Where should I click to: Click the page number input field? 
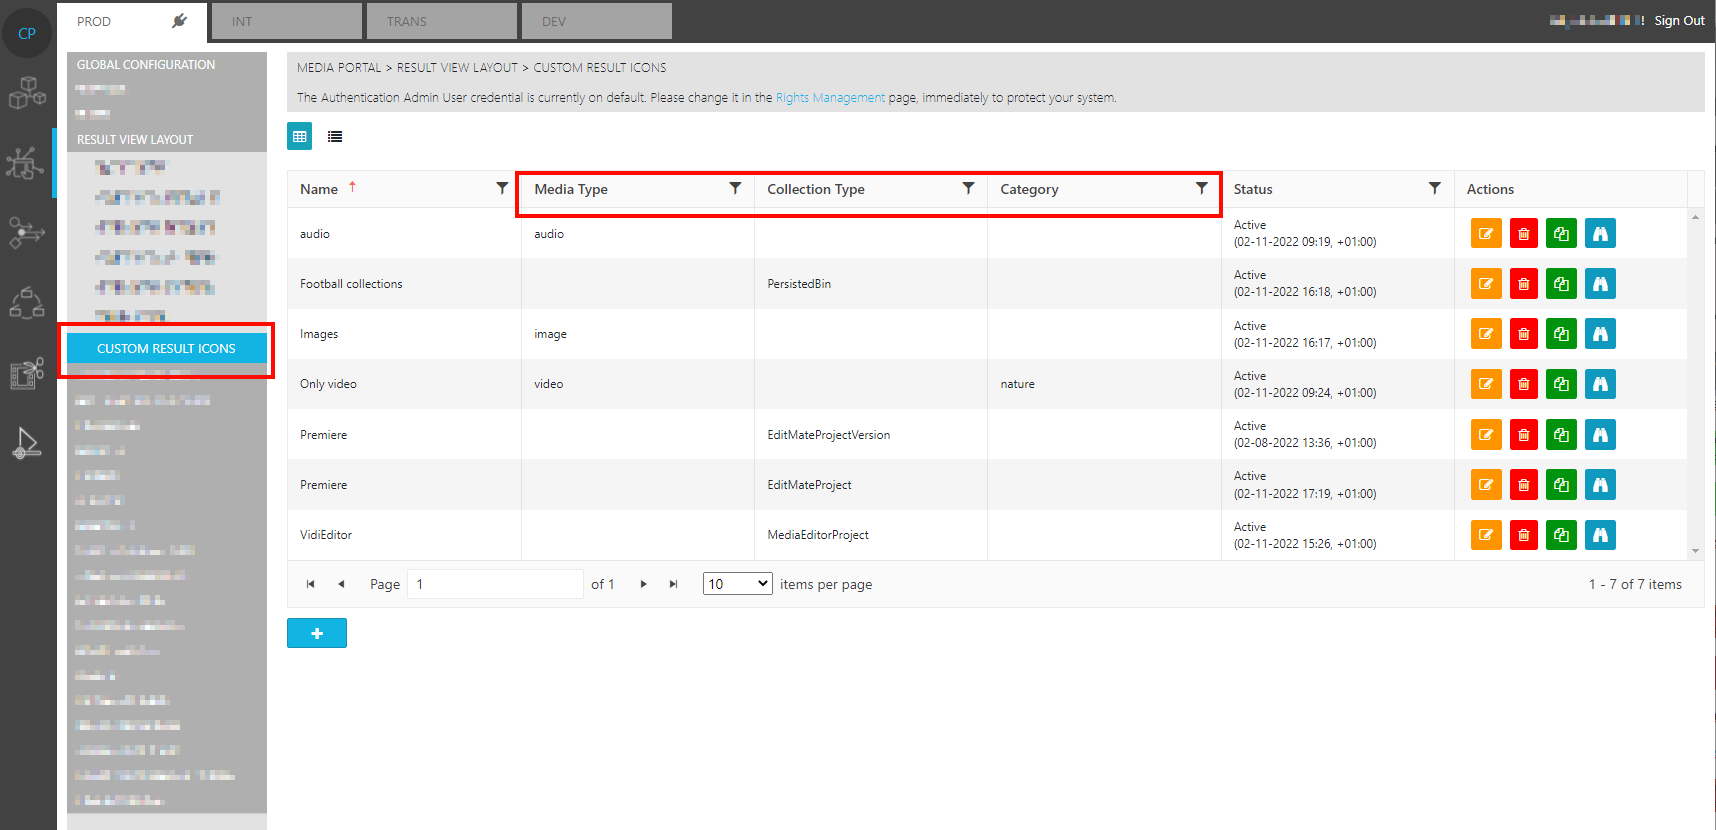pos(496,584)
